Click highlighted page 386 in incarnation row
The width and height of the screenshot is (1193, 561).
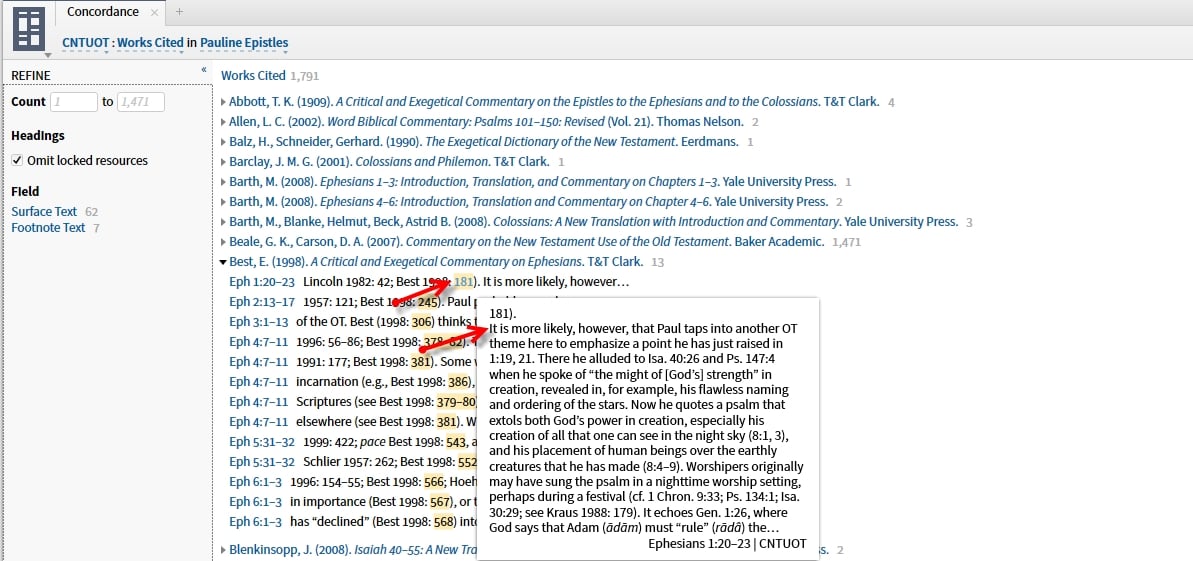458,382
